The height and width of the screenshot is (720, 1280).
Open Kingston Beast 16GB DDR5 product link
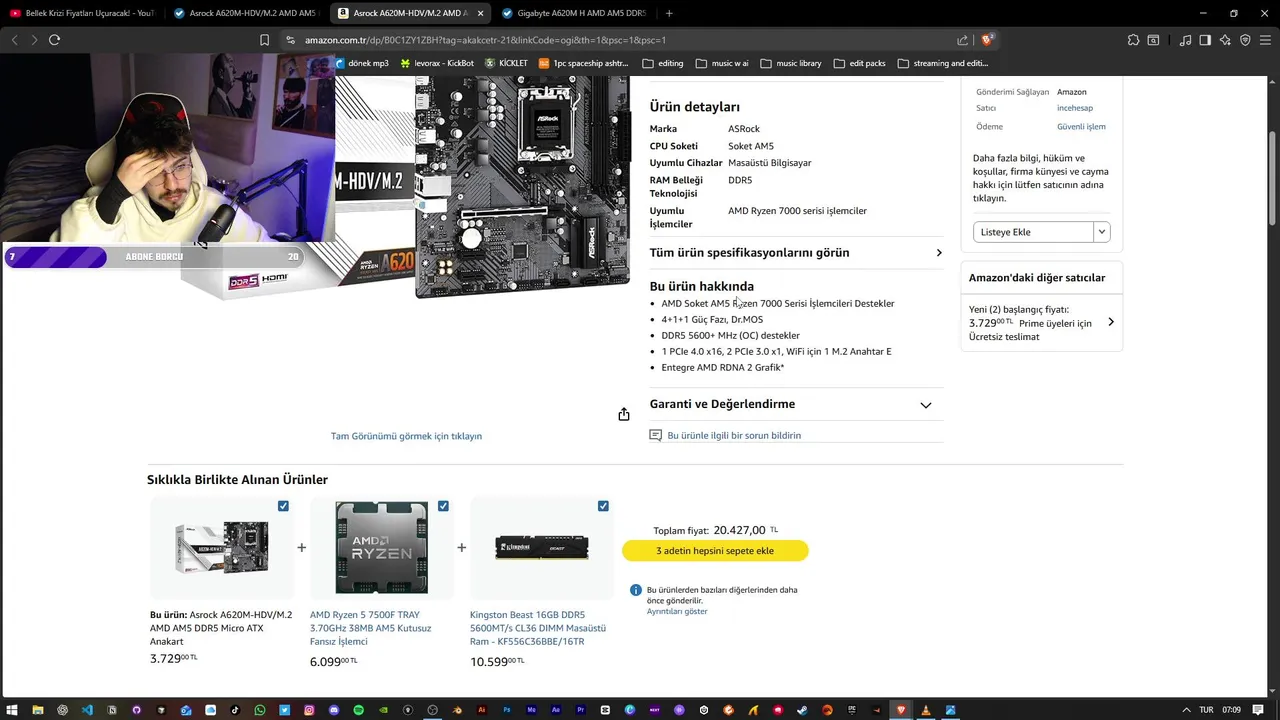(538, 628)
